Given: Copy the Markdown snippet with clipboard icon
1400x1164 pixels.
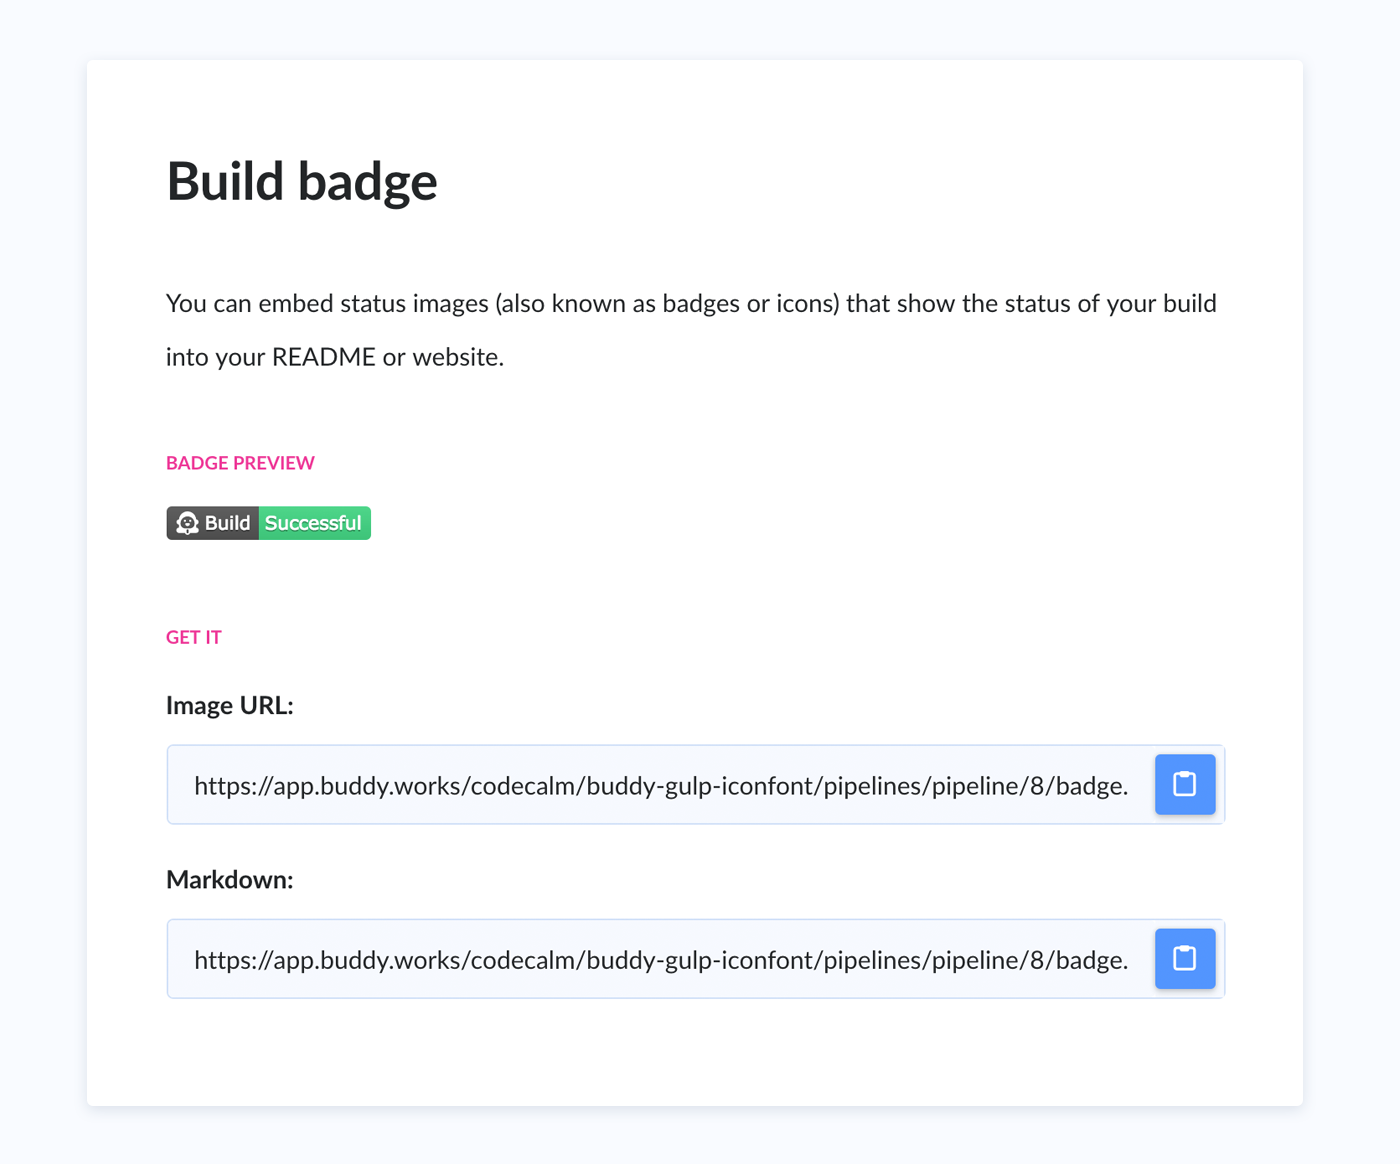Looking at the screenshot, I should [1185, 958].
